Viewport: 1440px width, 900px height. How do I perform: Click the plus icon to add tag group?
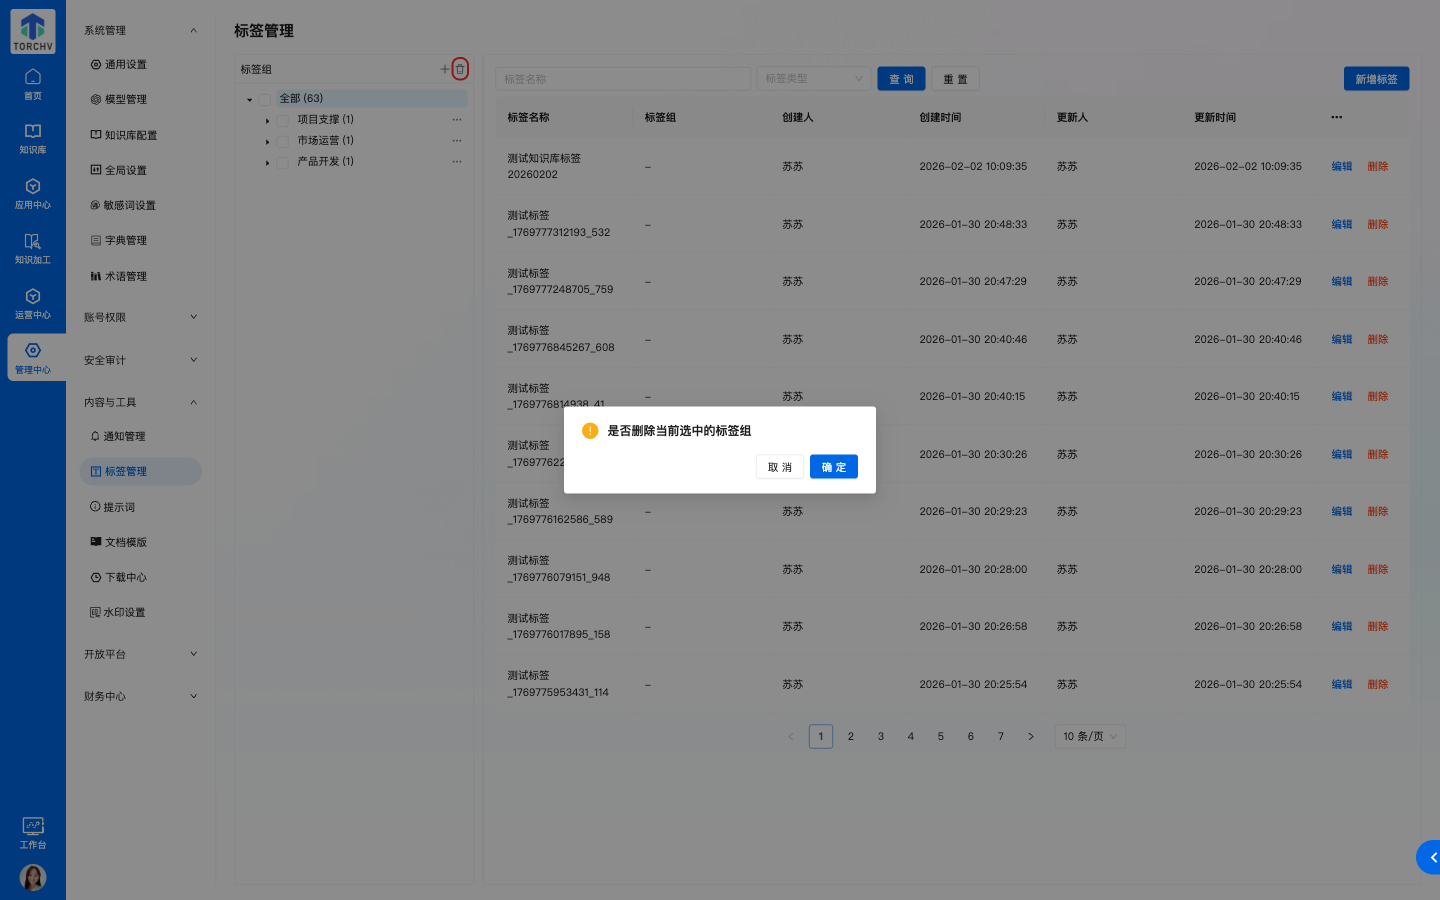445,69
